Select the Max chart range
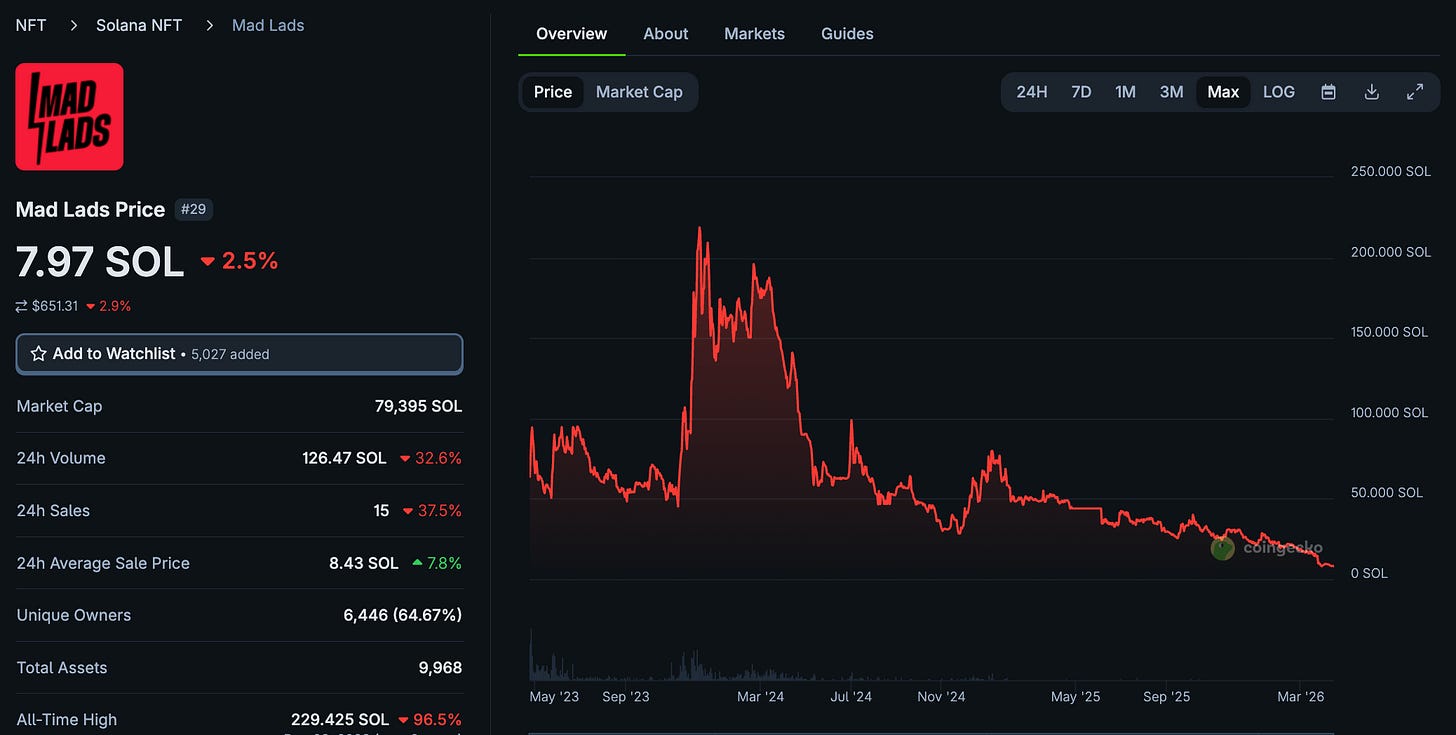1456x735 pixels. (x=1223, y=92)
